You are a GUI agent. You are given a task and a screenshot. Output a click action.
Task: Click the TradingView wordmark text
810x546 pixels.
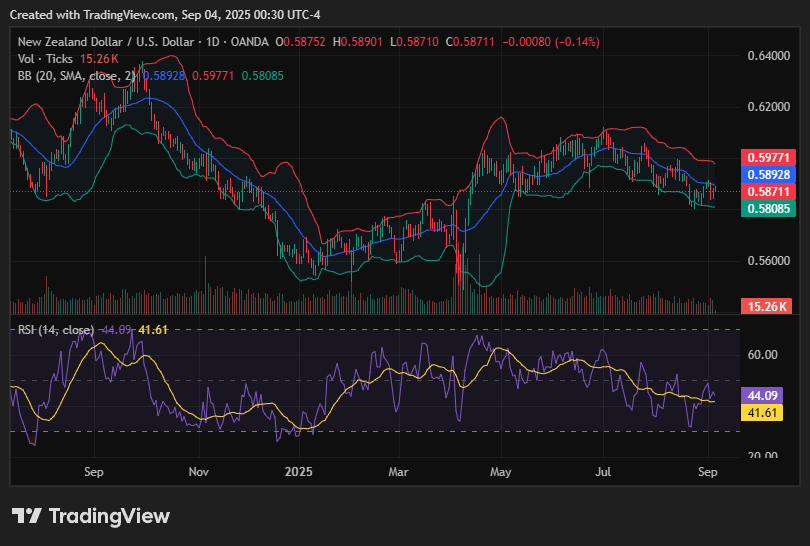coord(109,516)
